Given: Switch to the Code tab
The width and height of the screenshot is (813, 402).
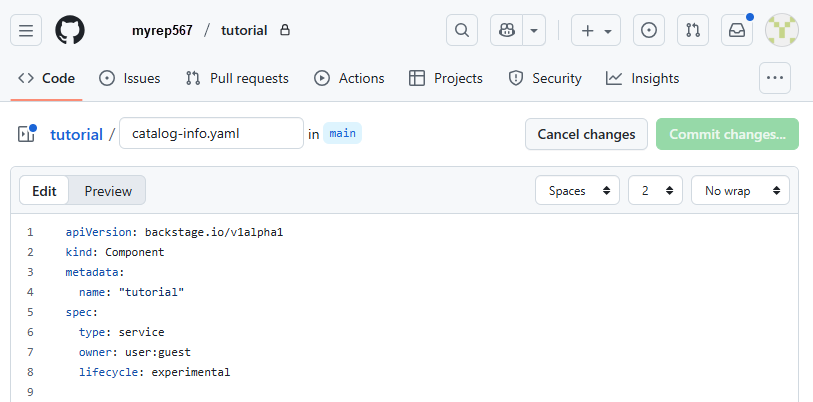Looking at the screenshot, I should tap(46, 78).
